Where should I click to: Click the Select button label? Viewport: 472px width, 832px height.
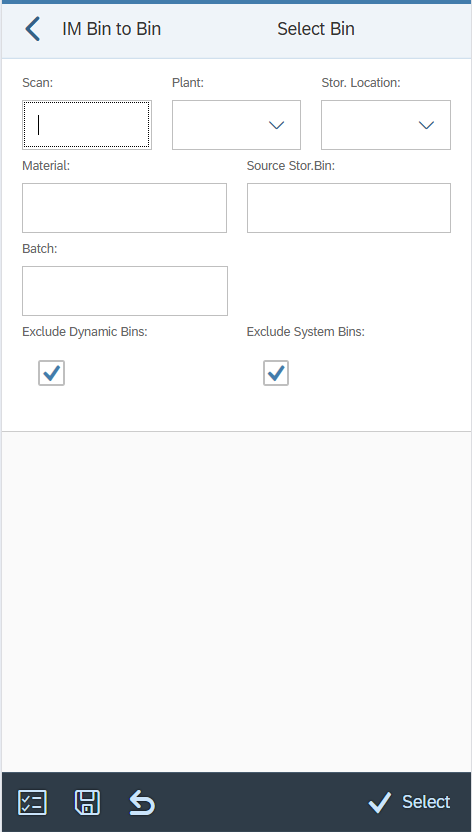click(426, 802)
